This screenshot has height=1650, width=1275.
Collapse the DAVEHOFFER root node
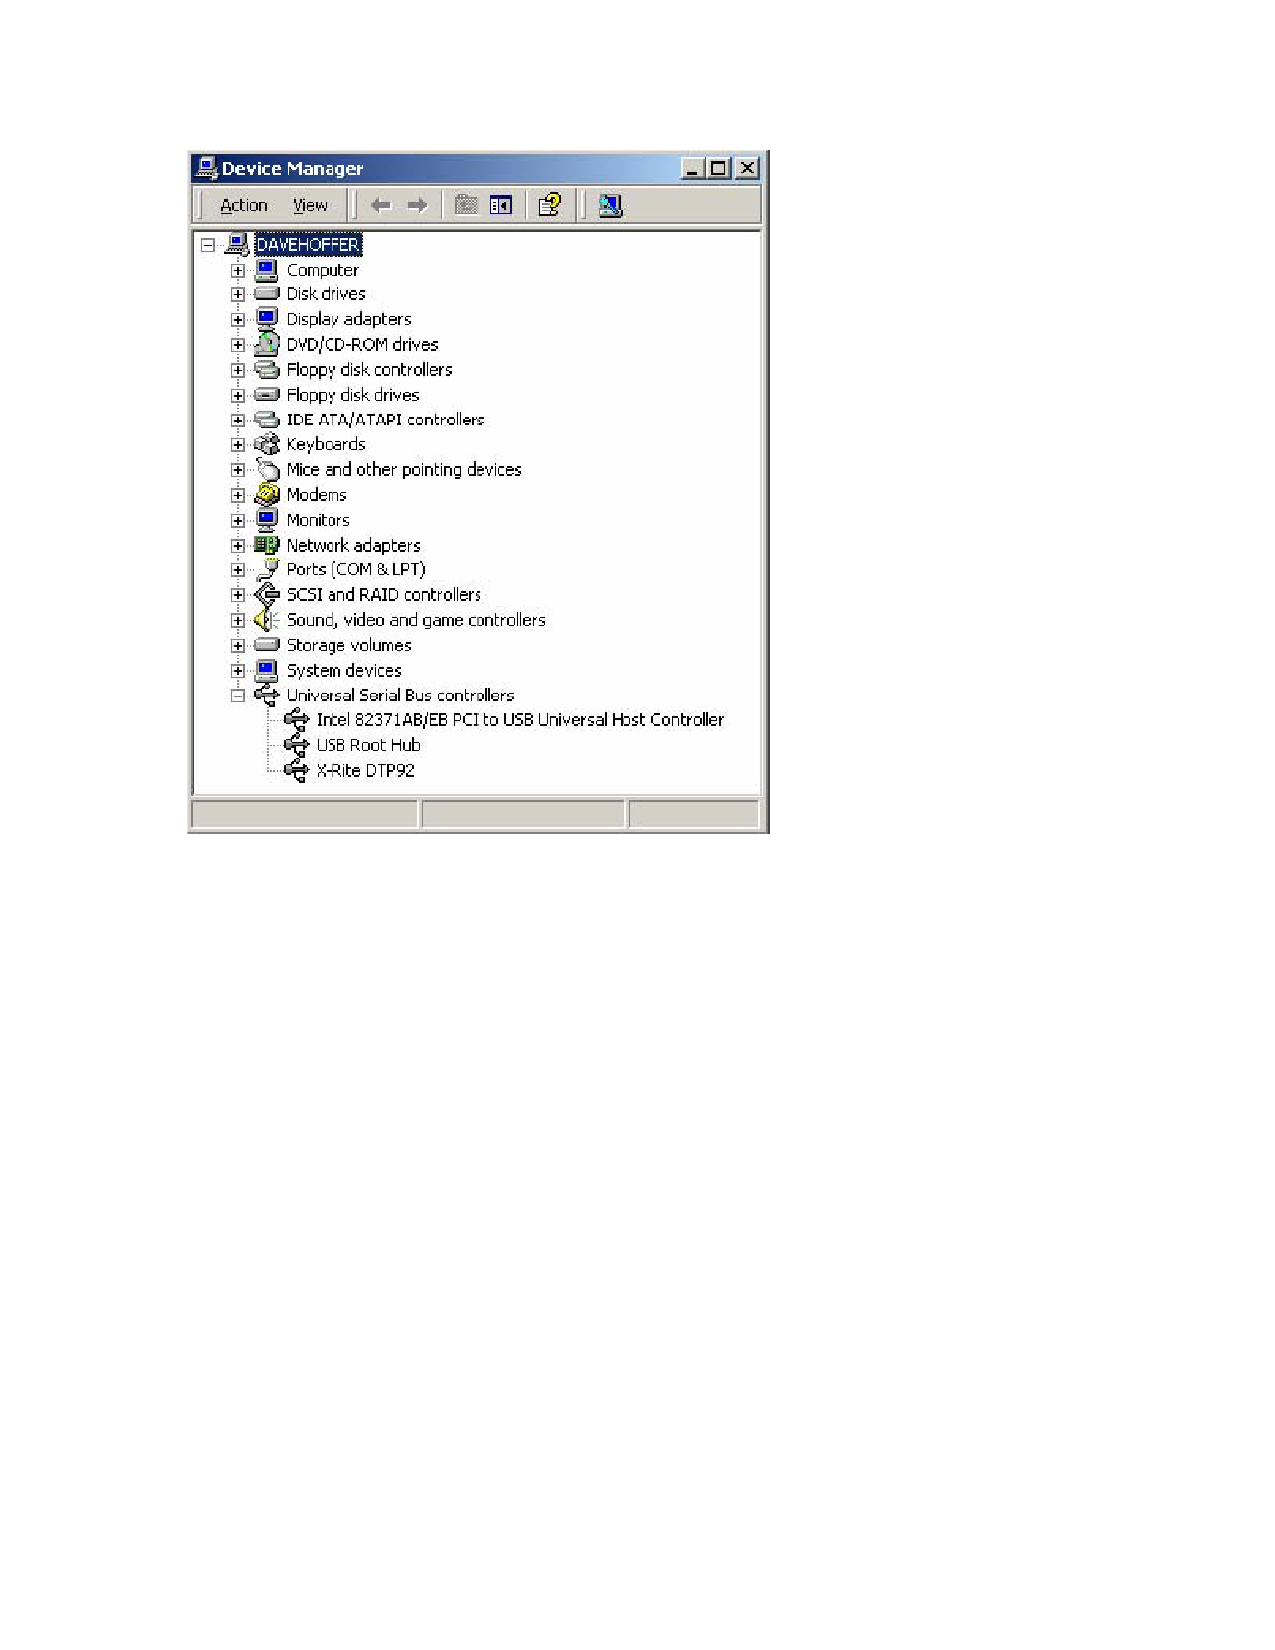[208, 245]
